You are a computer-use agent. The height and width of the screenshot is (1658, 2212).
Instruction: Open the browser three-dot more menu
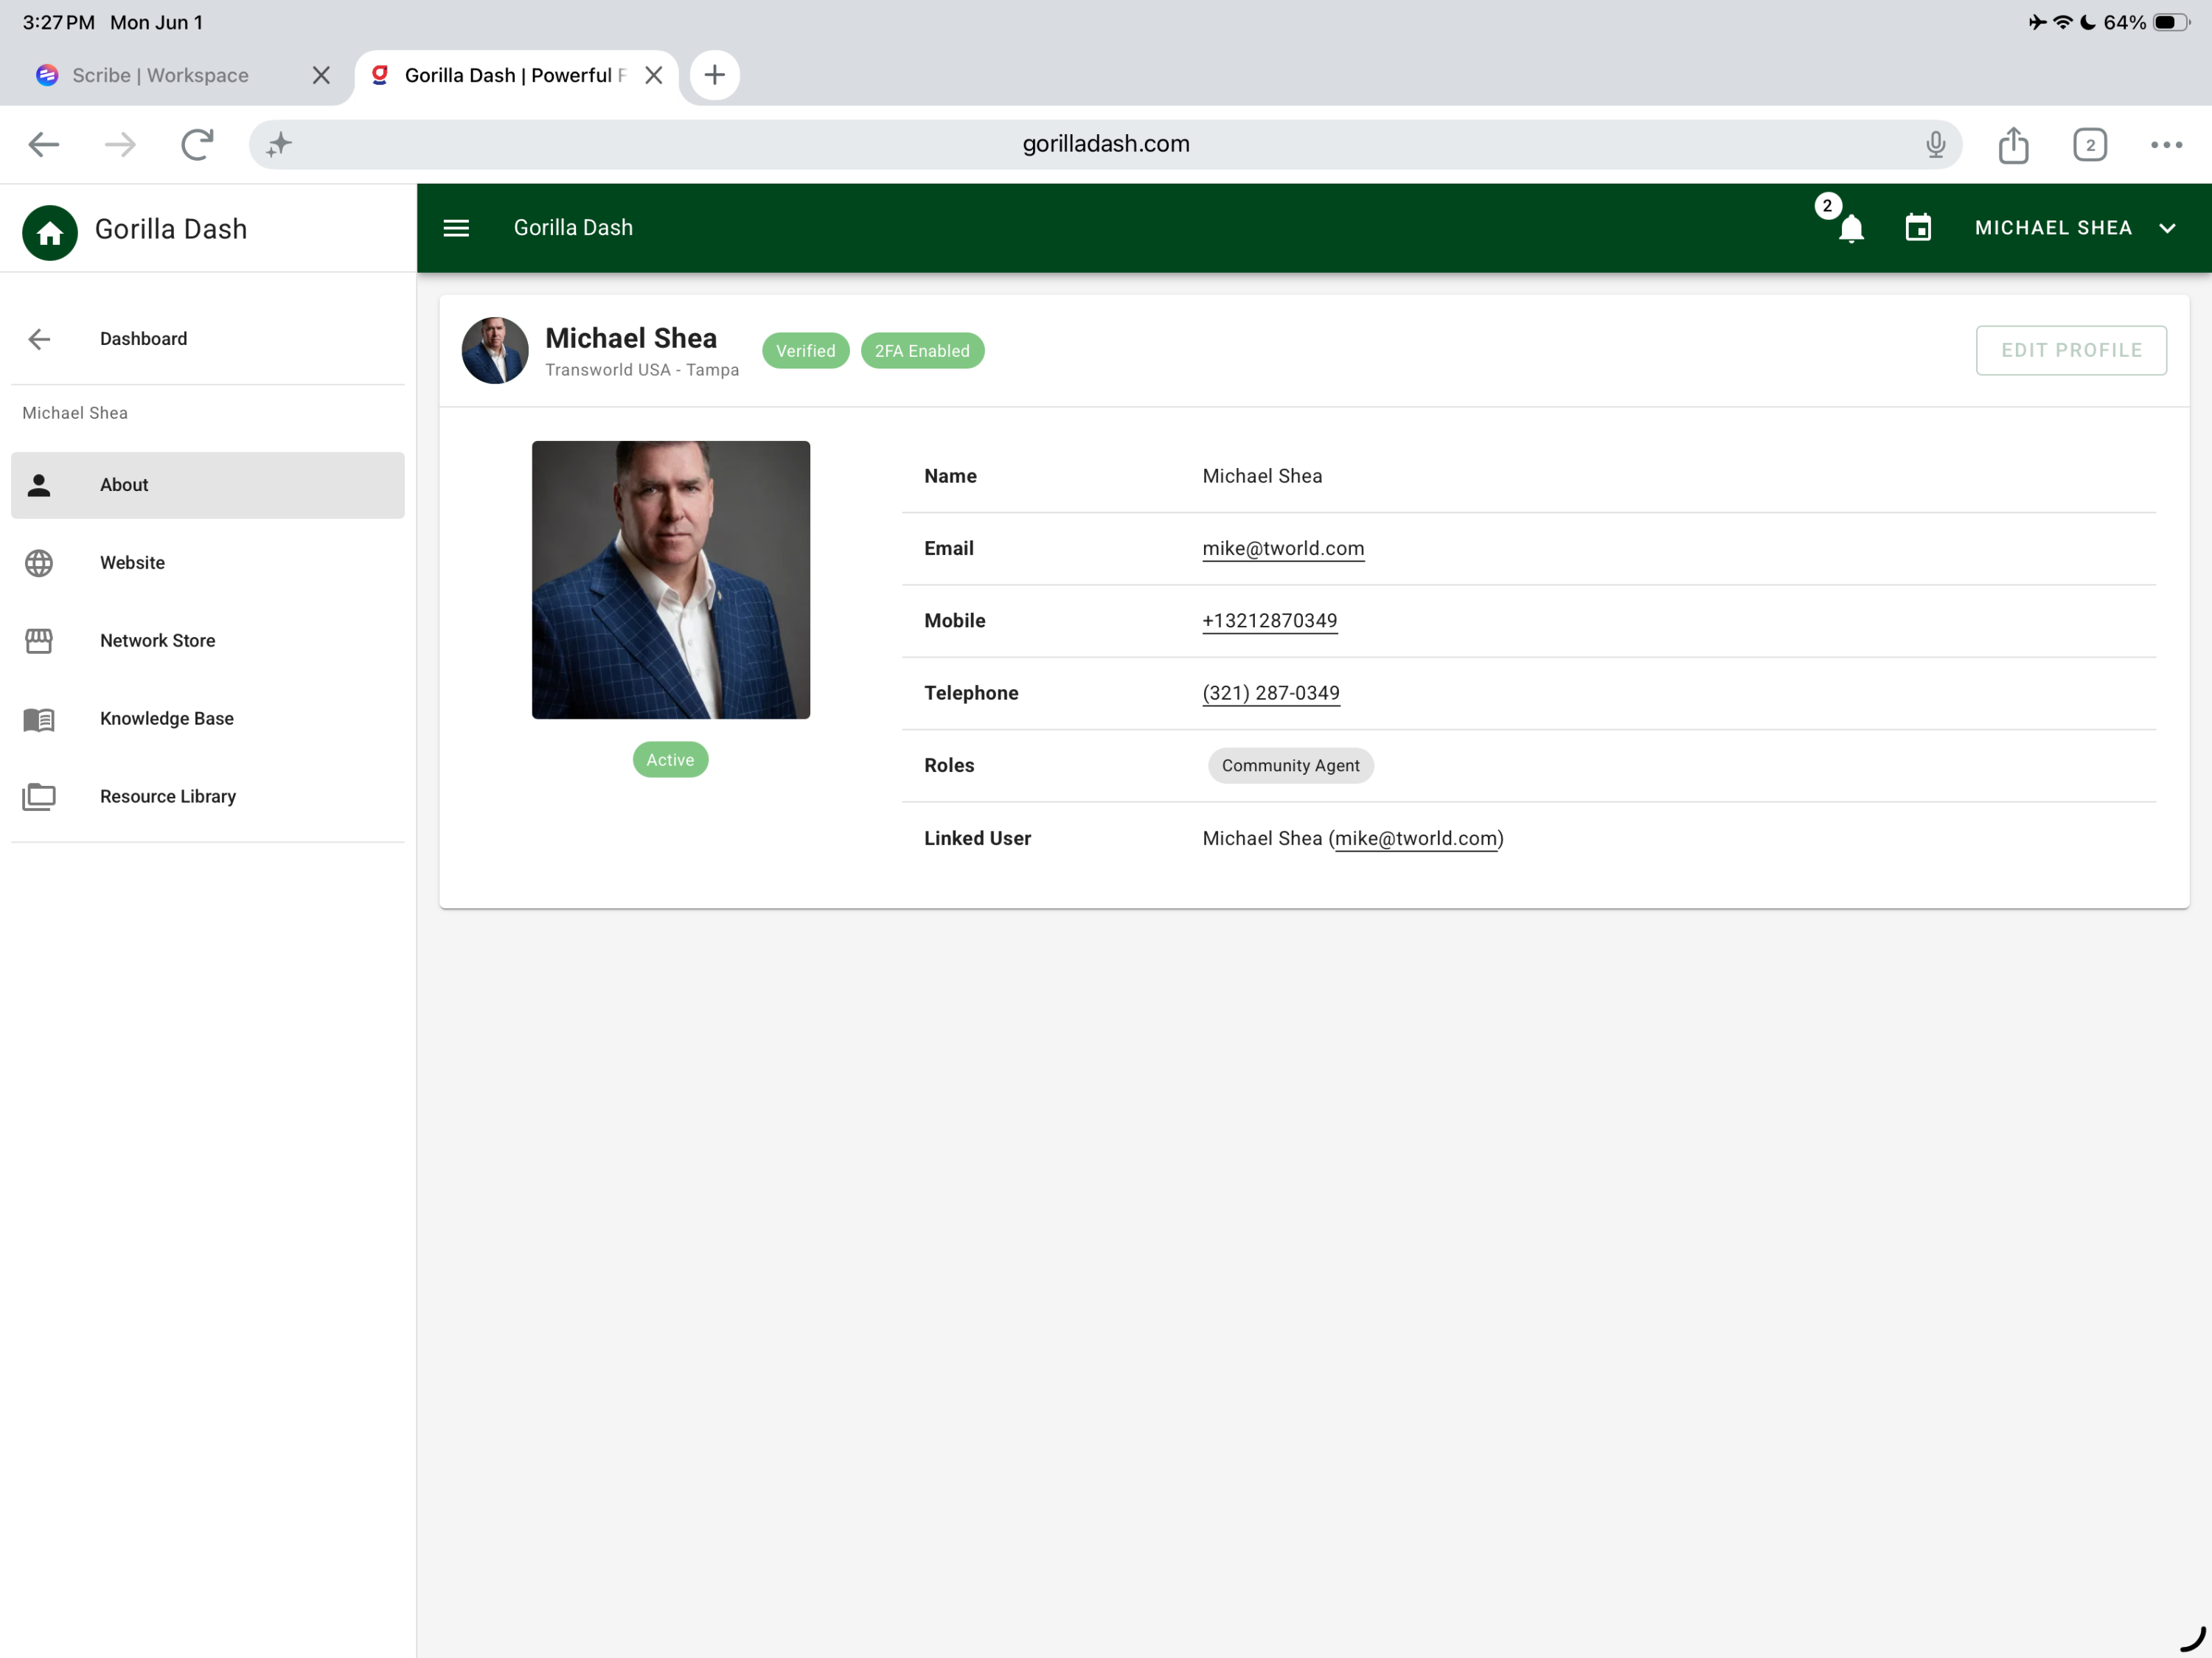tap(2166, 145)
